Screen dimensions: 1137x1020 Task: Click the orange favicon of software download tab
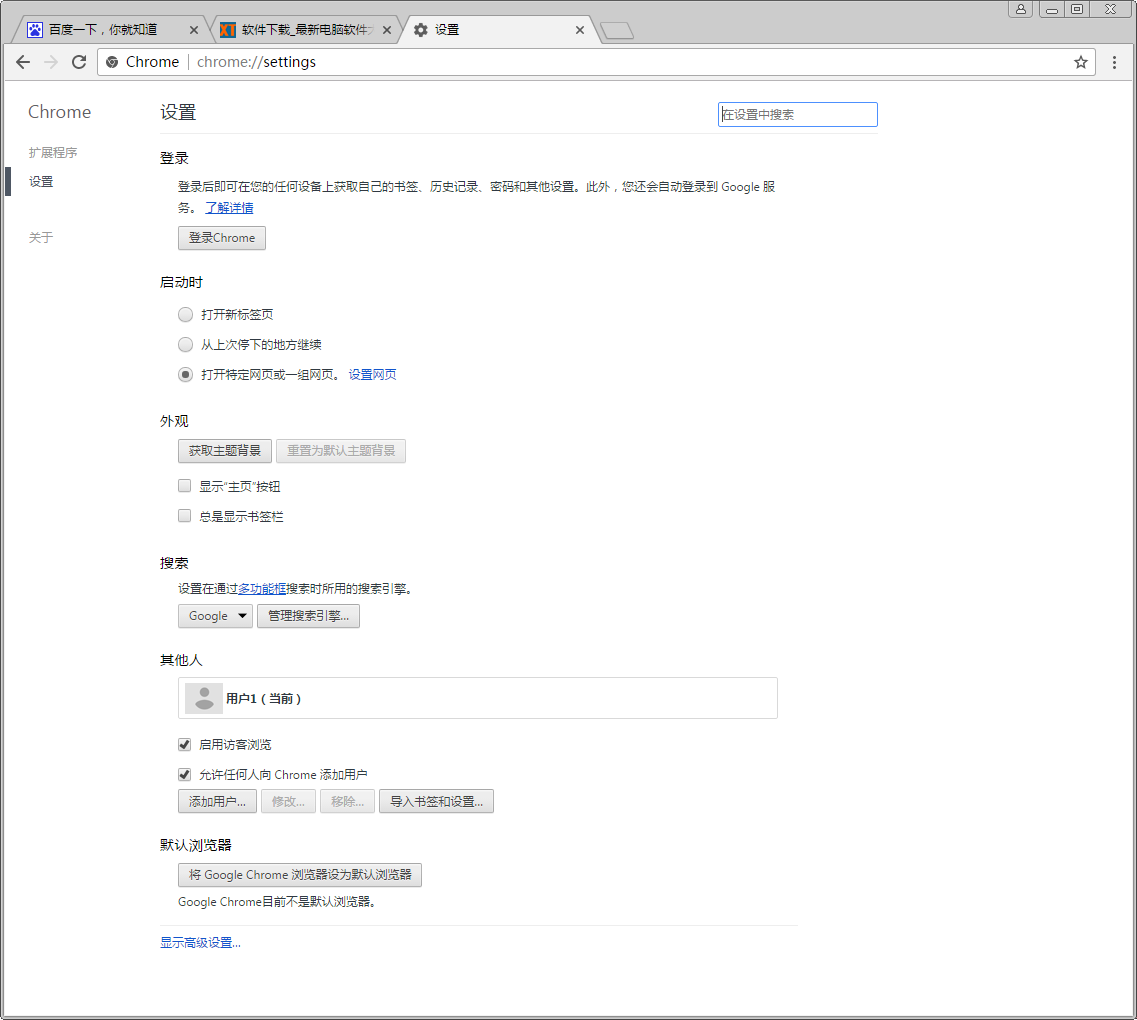[x=228, y=30]
